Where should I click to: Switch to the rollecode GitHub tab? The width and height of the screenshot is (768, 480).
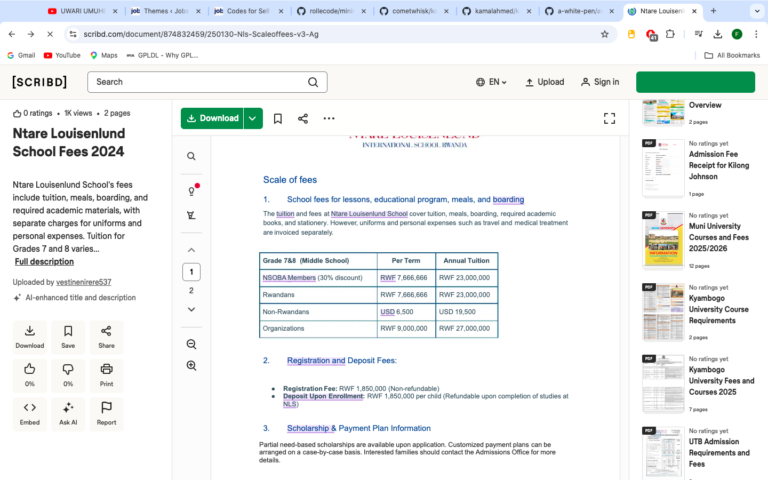tap(331, 11)
